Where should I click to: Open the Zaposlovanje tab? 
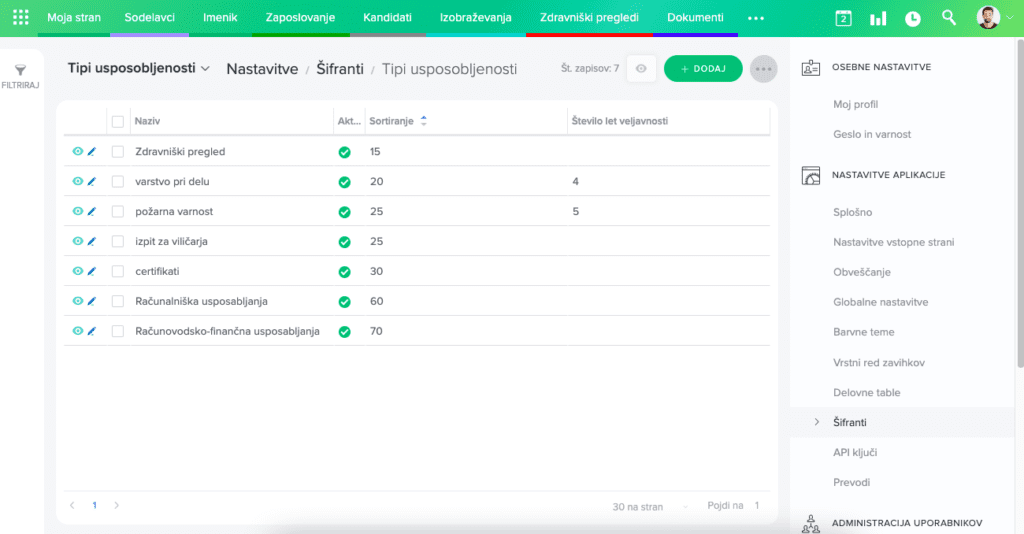tap(300, 18)
